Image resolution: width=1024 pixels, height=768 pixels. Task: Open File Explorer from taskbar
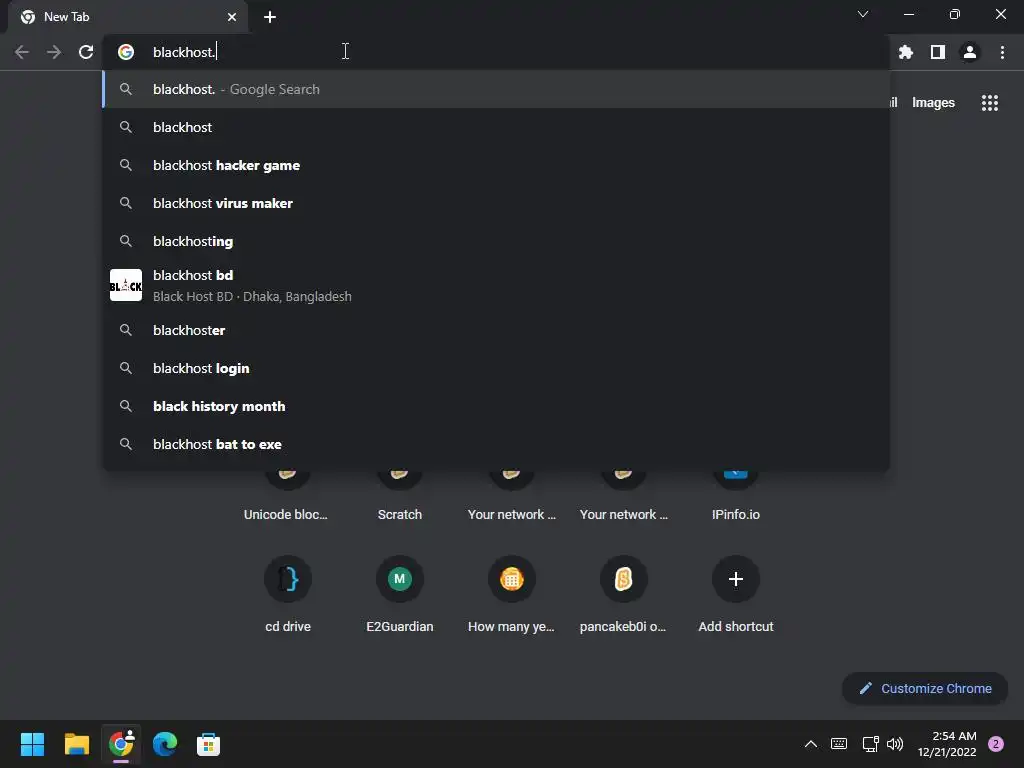tap(76, 744)
